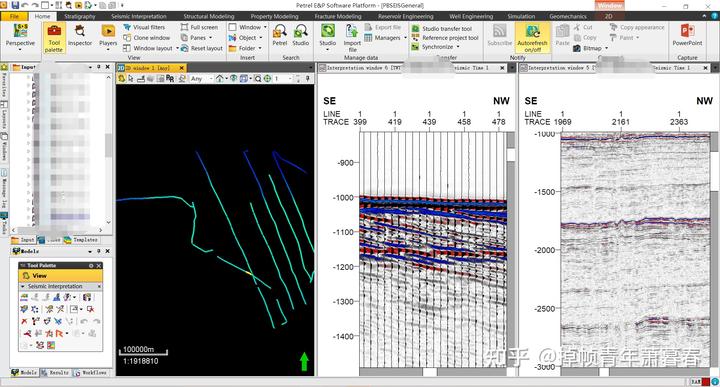
Task: Switch to the Seismic Interpretation ribbon tab
Action: coord(139,16)
